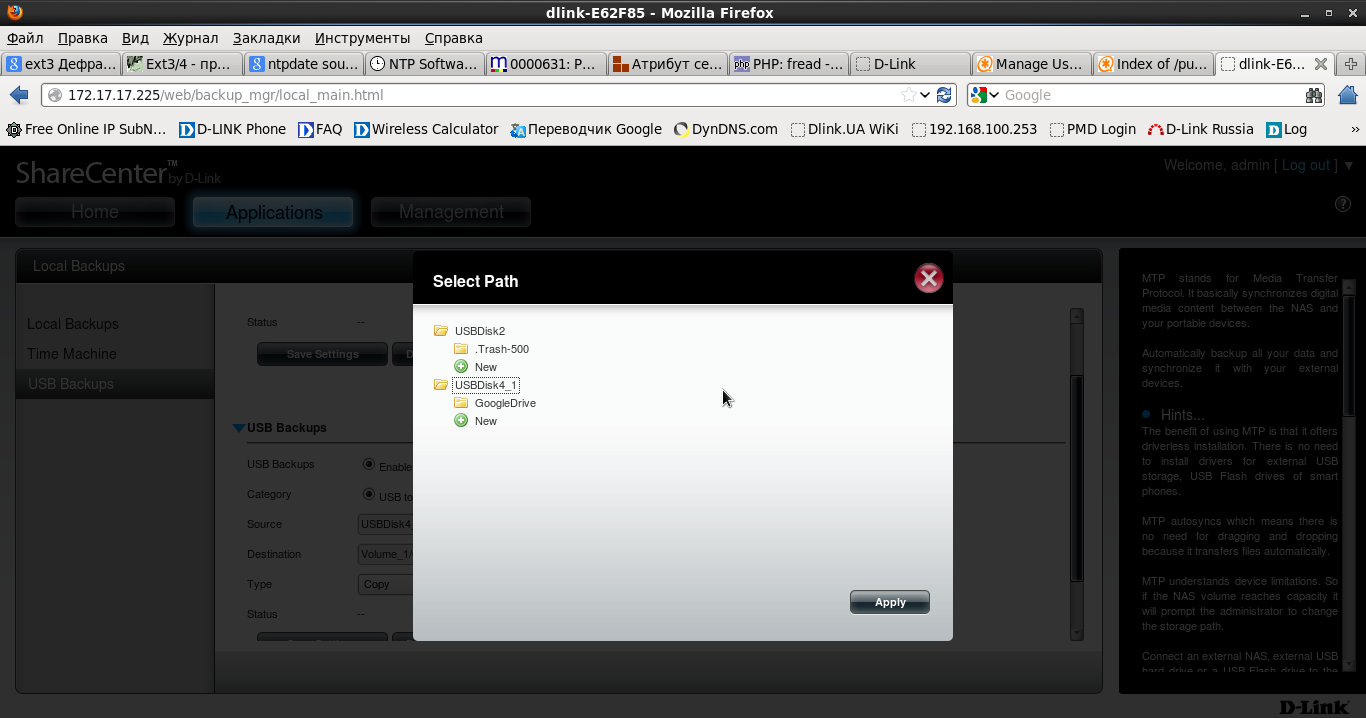Viewport: 1366px width, 718px height.
Task: Log out of ShareCenter
Action: pyautogui.click(x=1306, y=165)
